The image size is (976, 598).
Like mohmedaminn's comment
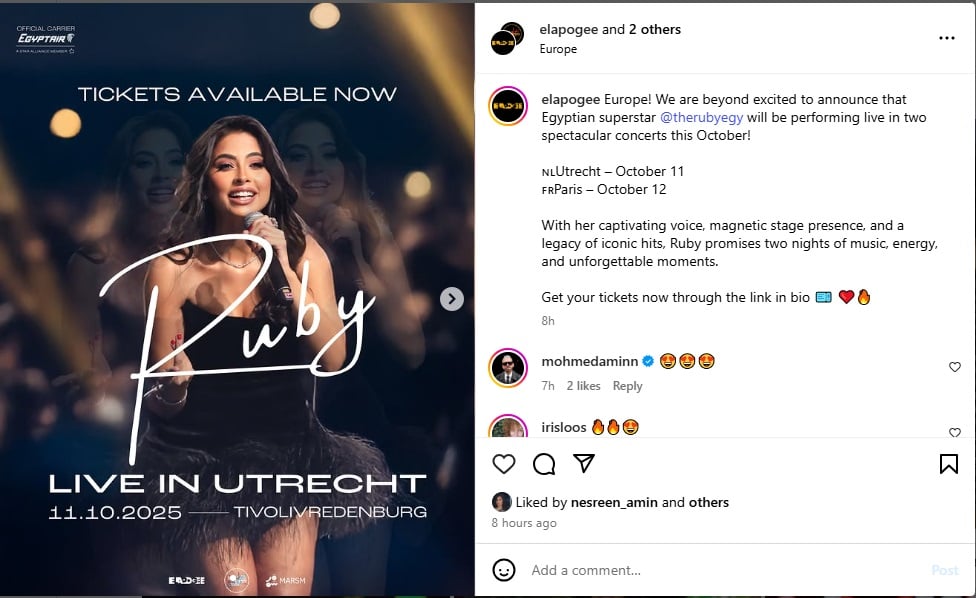click(955, 367)
